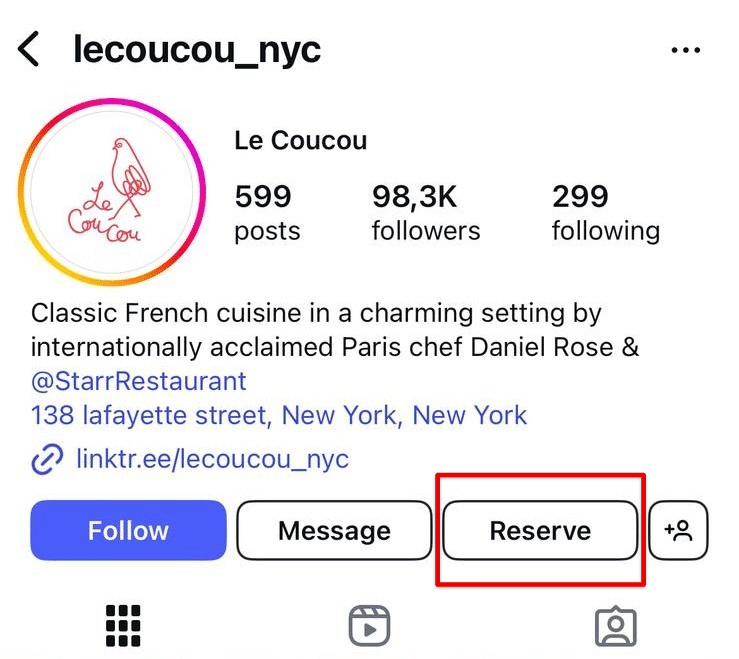739x659 pixels.
Task: Tap the Reserve button
Action: coord(540,530)
